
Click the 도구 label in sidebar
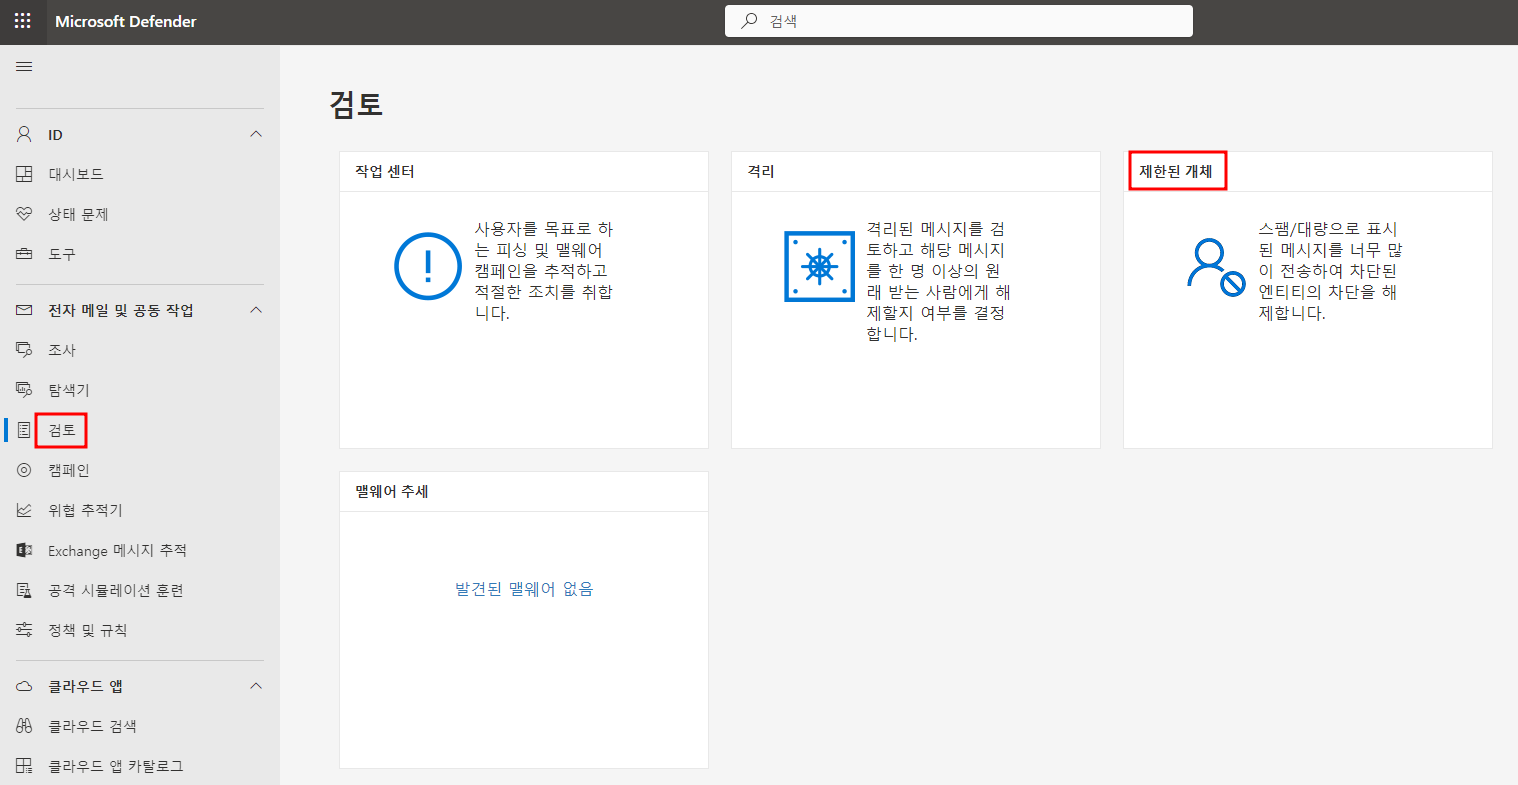pos(62,254)
